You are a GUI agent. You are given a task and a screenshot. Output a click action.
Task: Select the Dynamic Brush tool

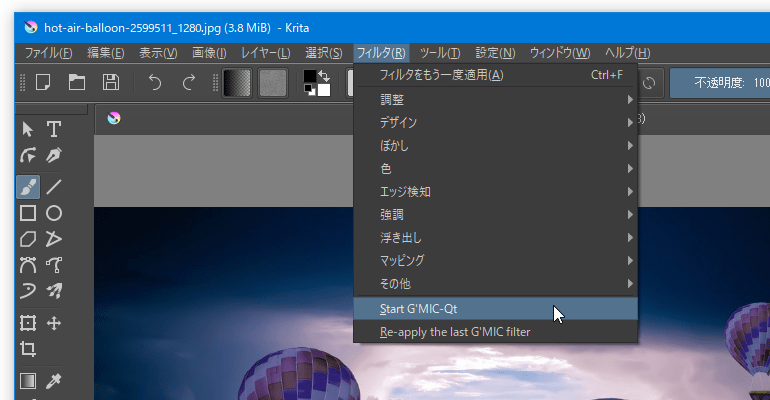28,291
